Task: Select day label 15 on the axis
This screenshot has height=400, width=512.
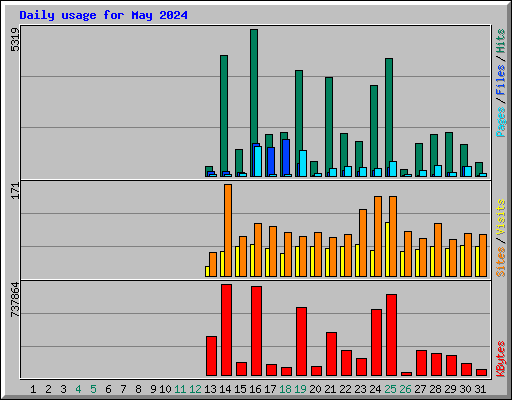Action: [240, 389]
